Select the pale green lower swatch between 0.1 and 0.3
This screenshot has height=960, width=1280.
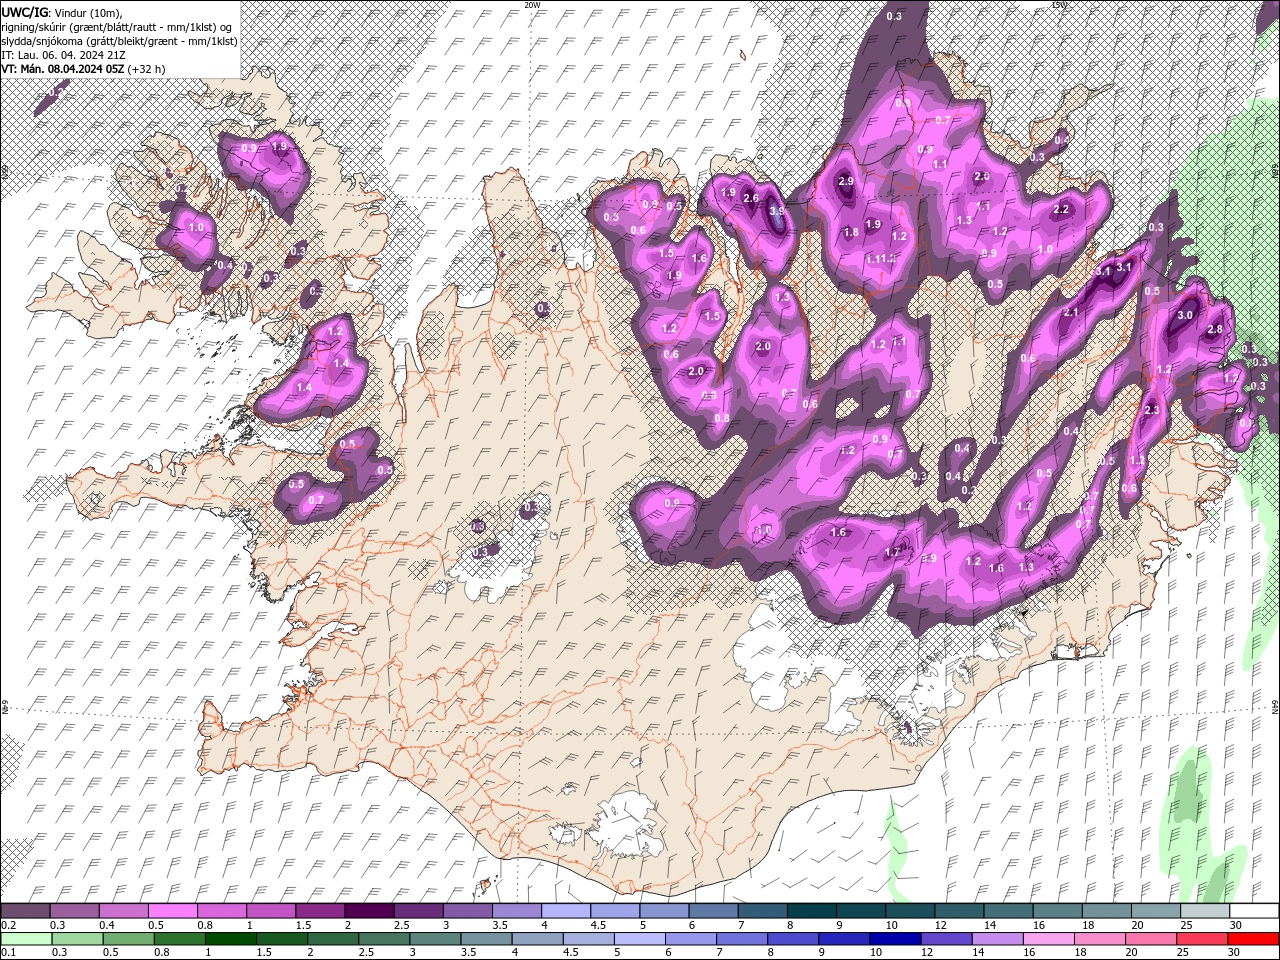coord(25,939)
